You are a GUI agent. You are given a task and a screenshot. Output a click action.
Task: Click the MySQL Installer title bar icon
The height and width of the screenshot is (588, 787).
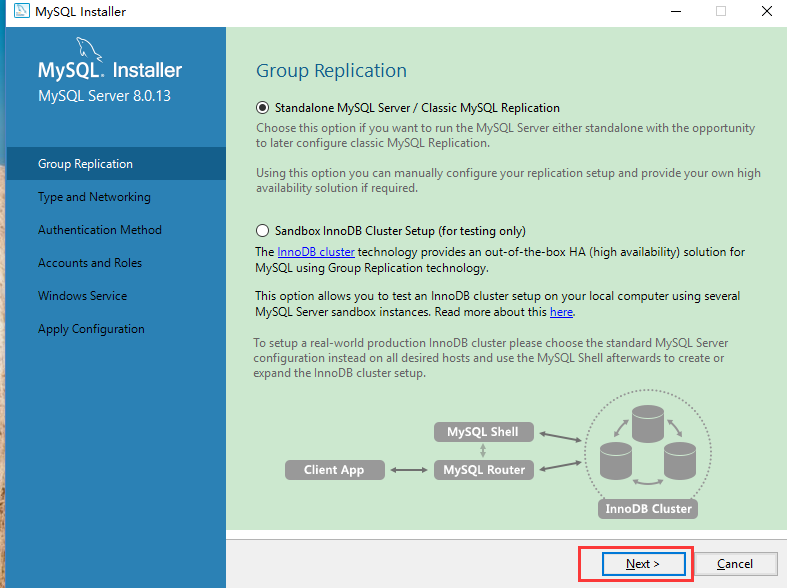[x=22, y=11]
